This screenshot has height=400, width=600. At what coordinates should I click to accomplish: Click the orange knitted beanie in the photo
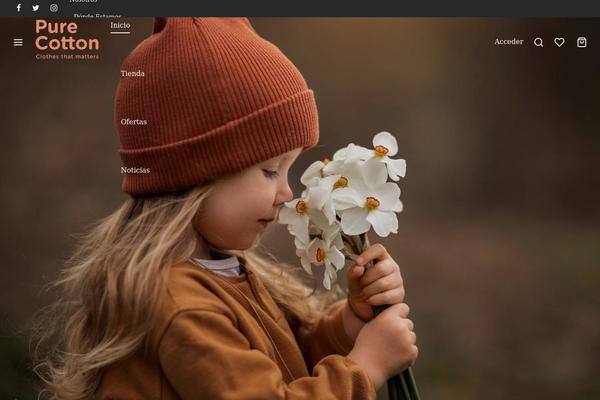click(215, 110)
